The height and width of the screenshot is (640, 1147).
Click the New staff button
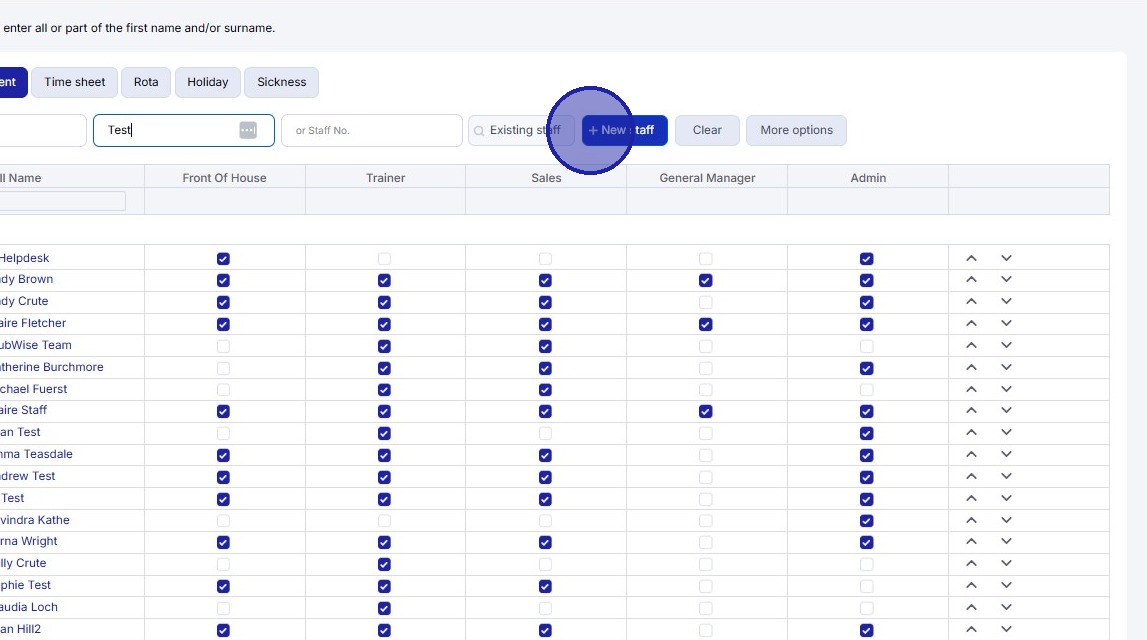[x=624, y=130]
